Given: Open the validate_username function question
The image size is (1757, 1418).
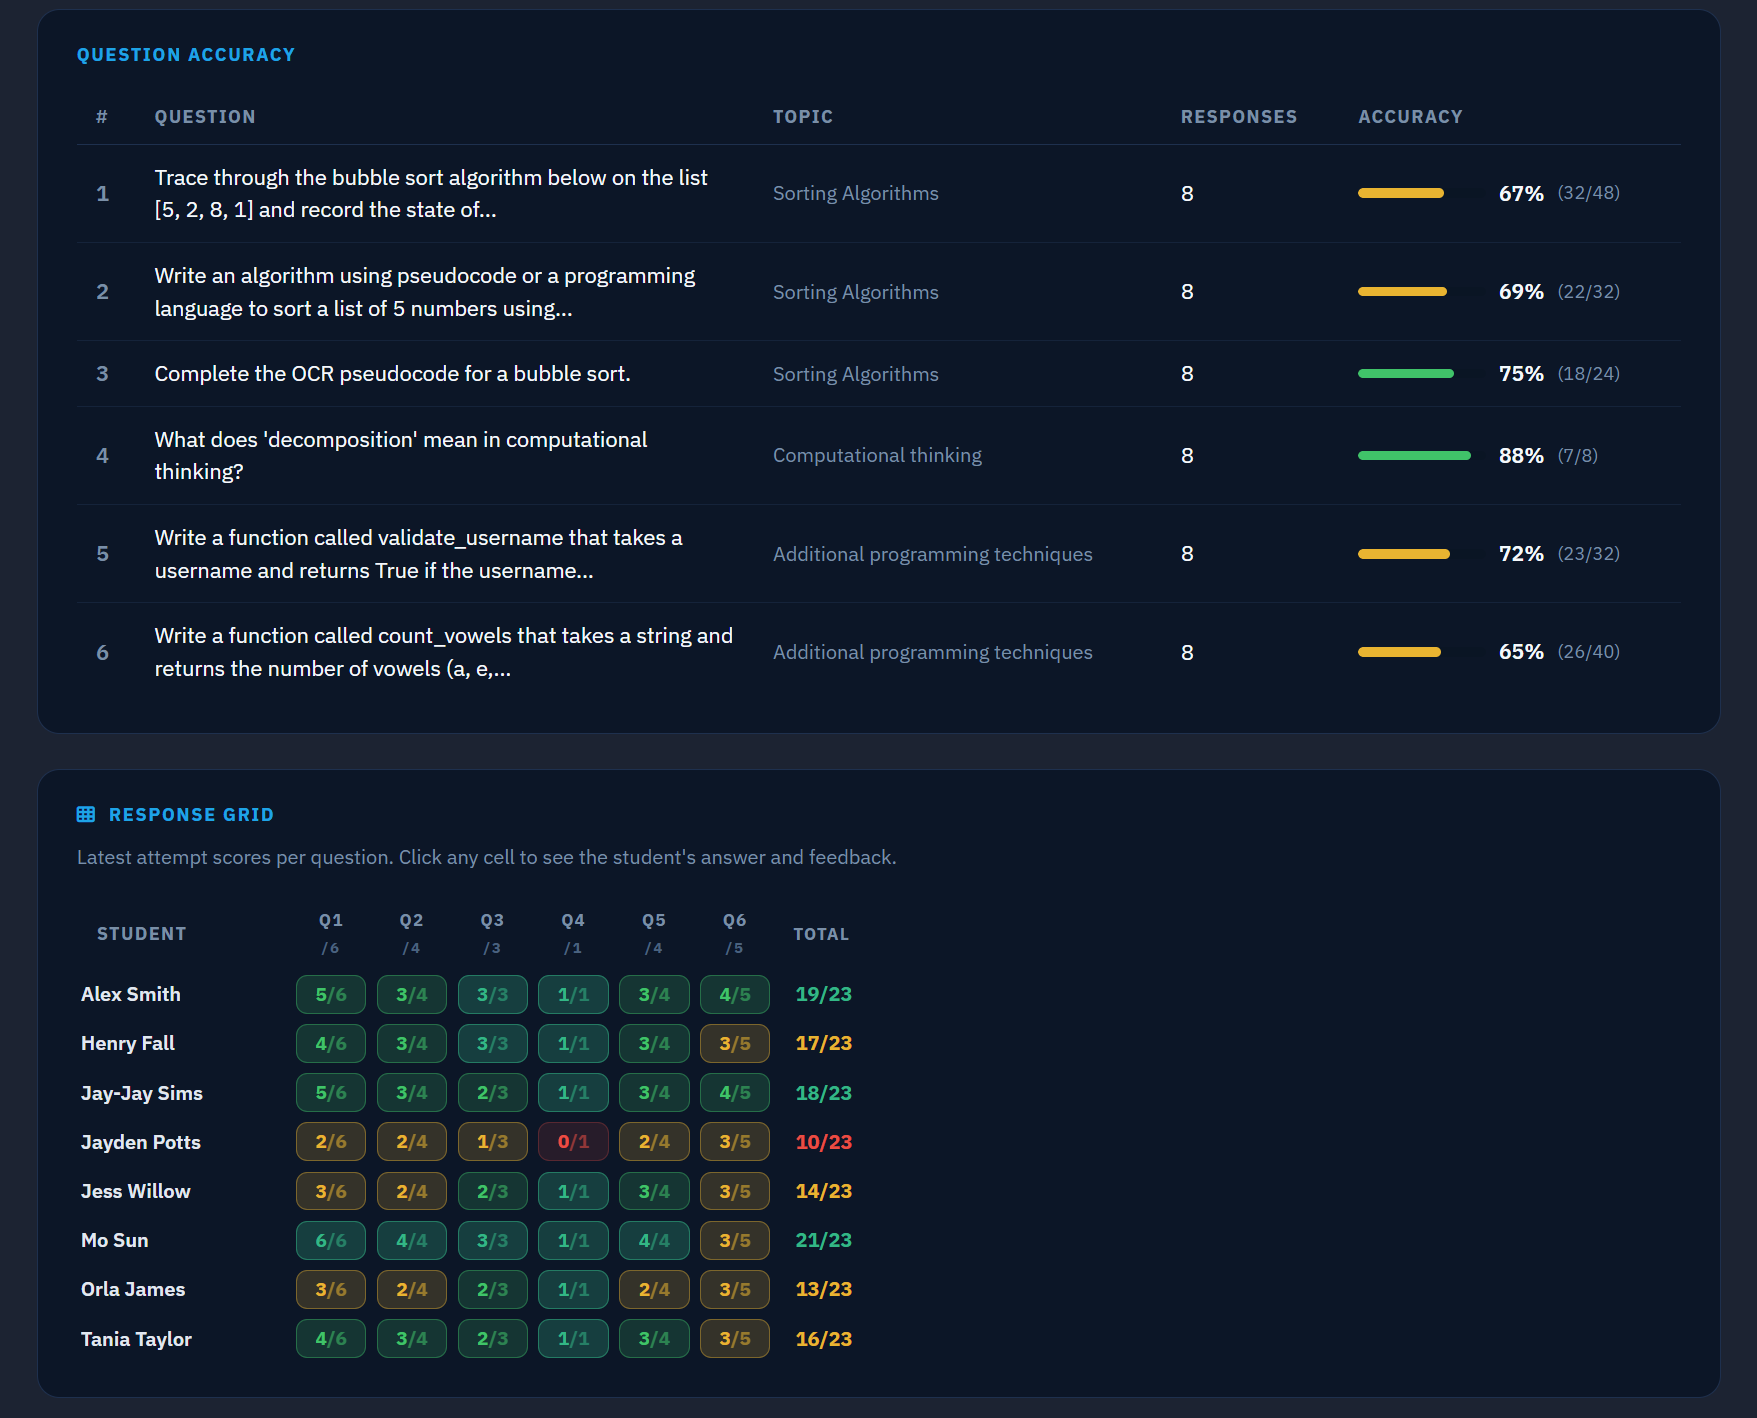Looking at the screenshot, I should coord(418,554).
